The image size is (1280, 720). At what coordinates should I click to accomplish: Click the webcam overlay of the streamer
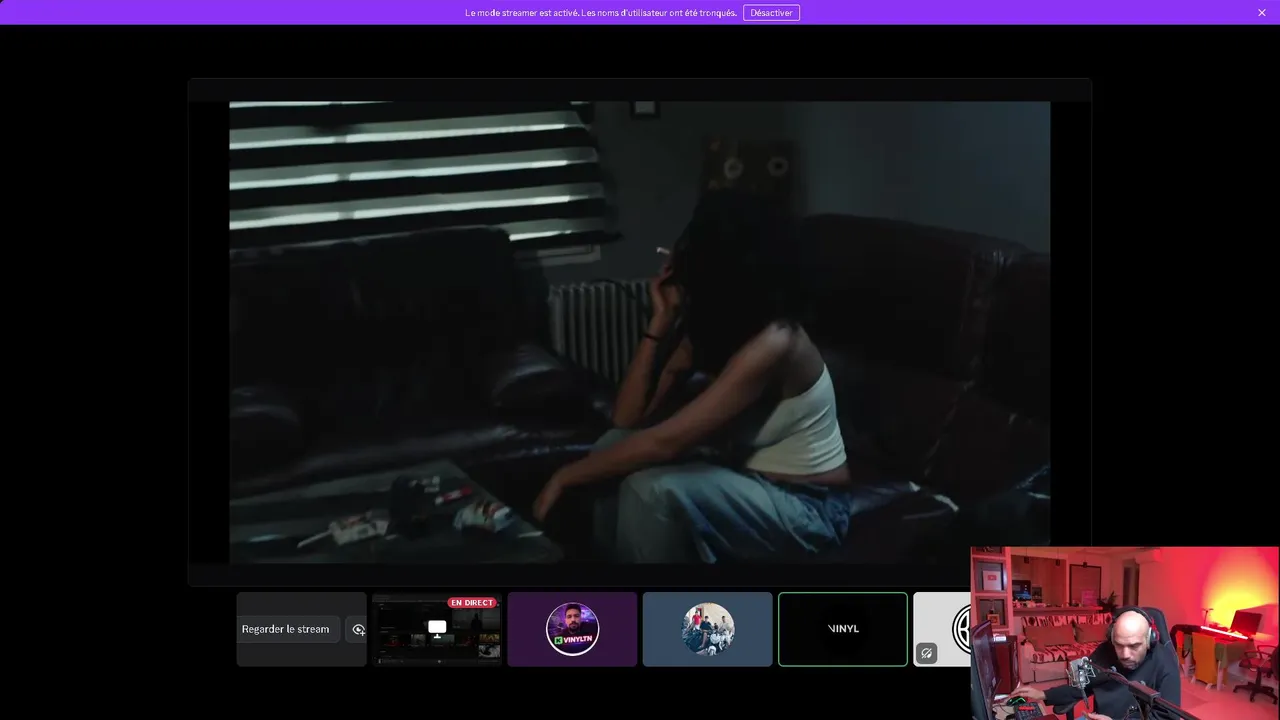click(x=1125, y=633)
